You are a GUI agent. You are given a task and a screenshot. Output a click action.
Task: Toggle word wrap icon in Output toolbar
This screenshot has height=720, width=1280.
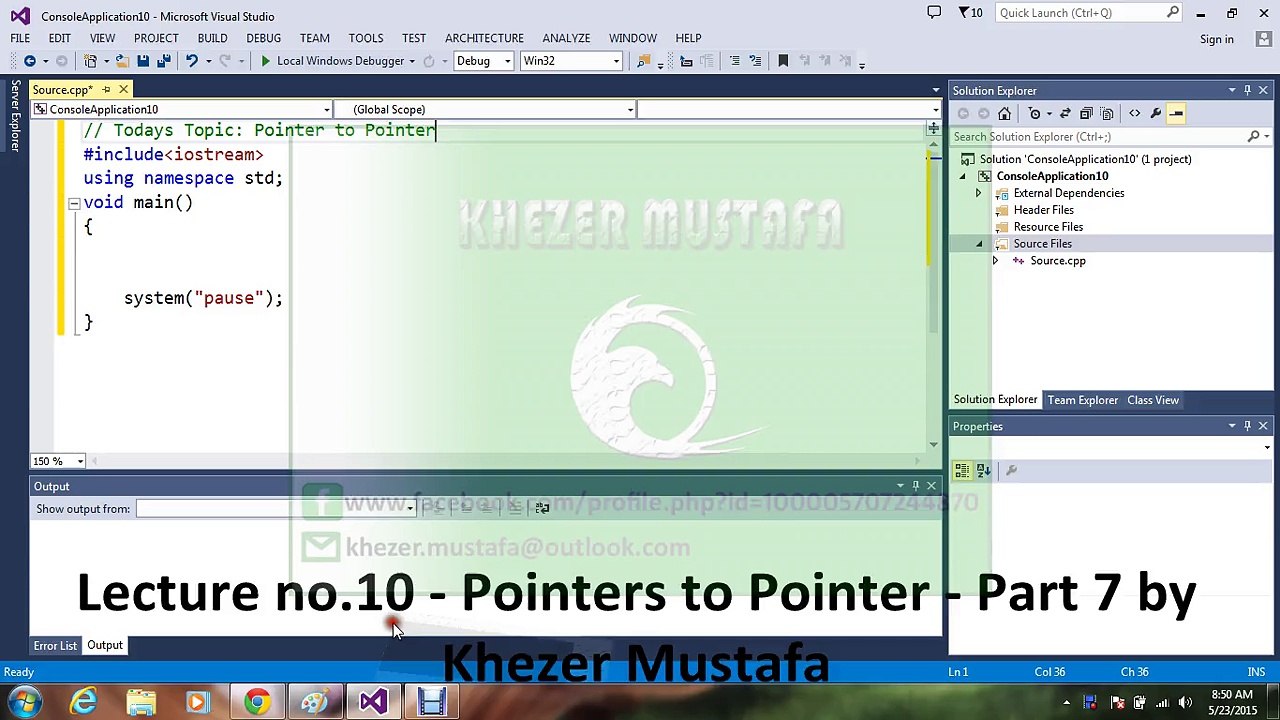click(542, 508)
